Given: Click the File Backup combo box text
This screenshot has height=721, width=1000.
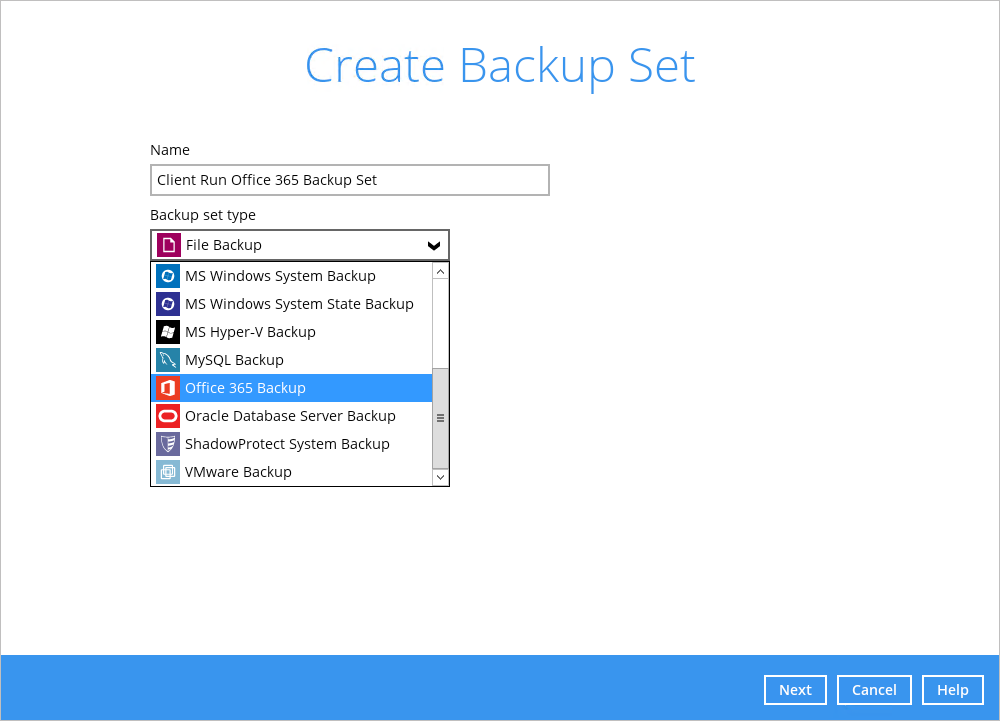Looking at the screenshot, I should click(x=223, y=245).
